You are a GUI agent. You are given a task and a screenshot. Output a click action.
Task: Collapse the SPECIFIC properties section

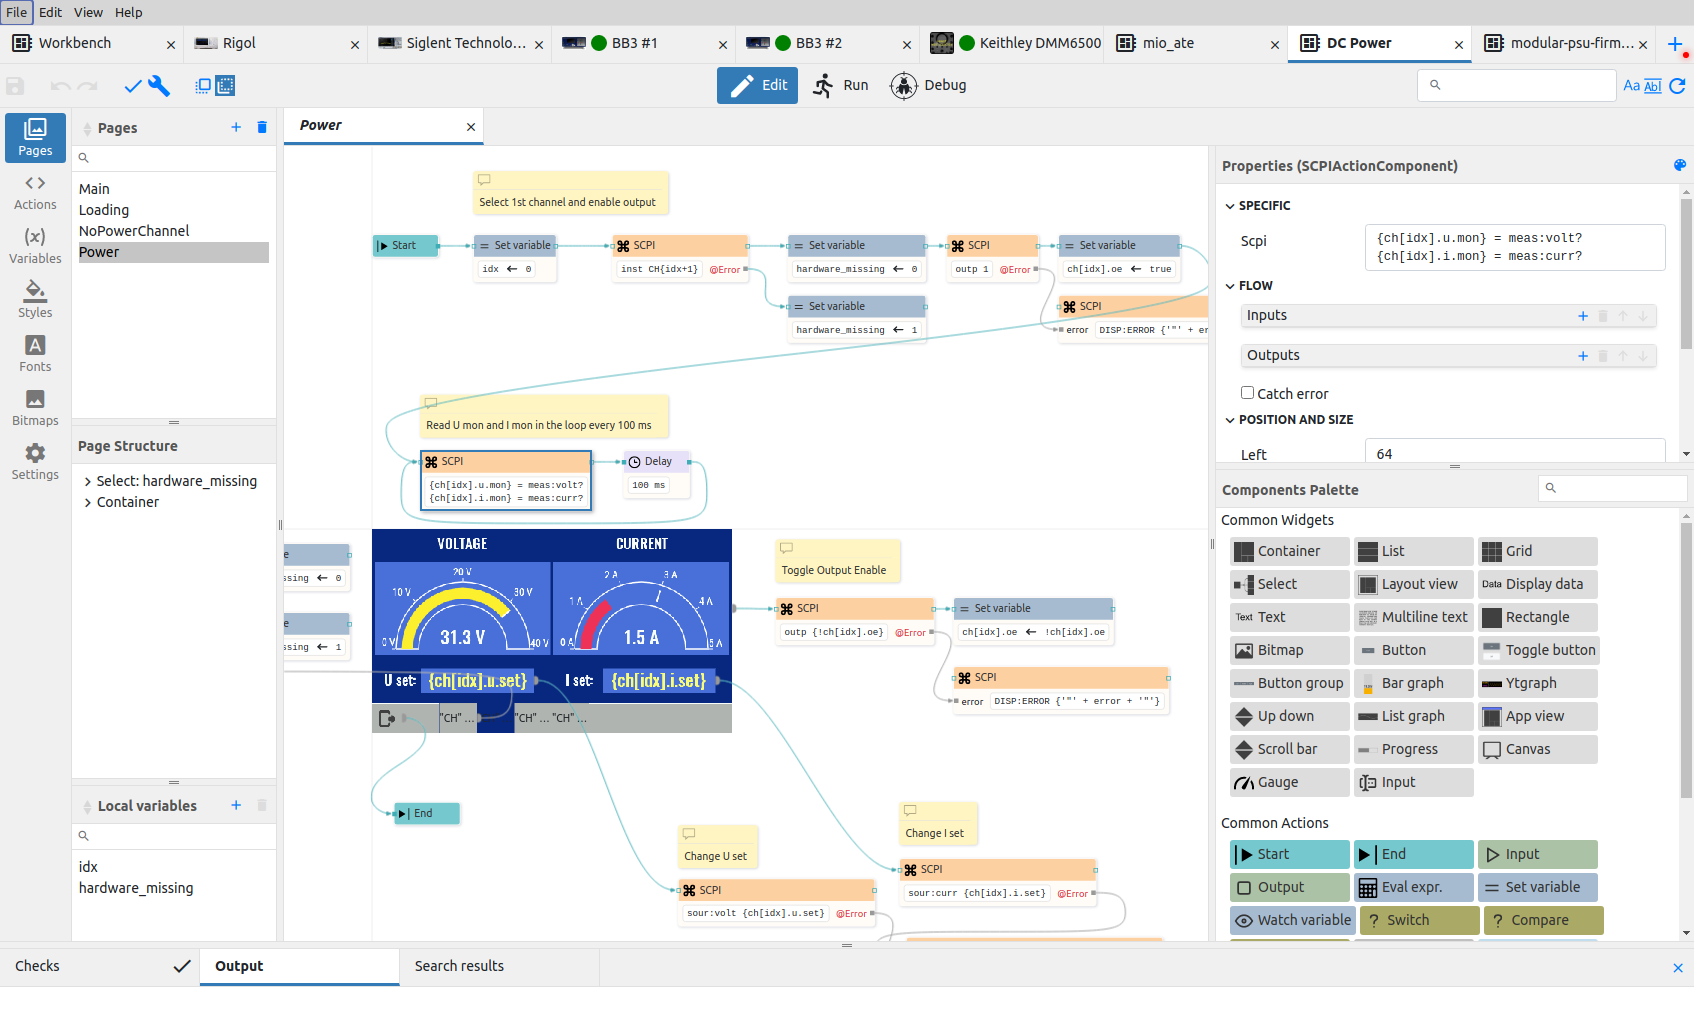1230,206
